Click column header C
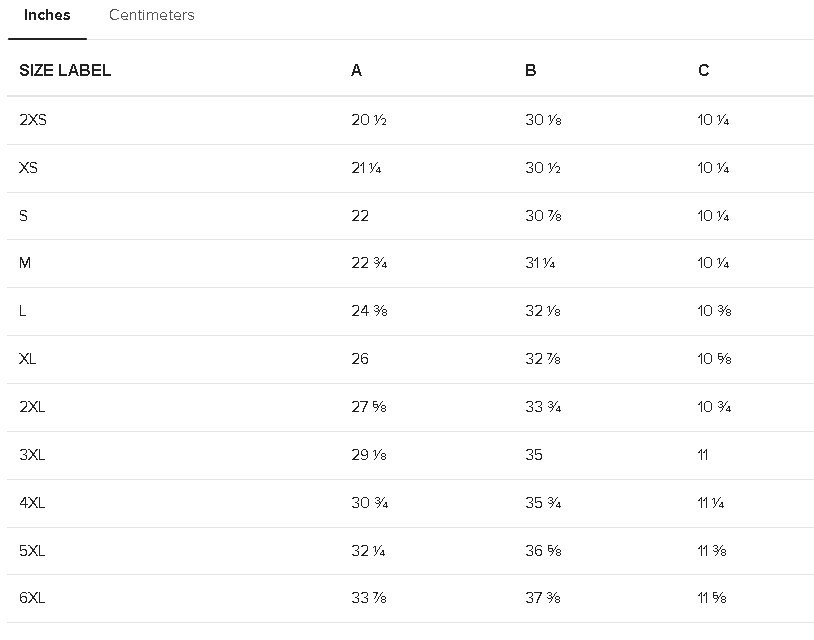Screen dimensions: 814x640 [x=703, y=71]
